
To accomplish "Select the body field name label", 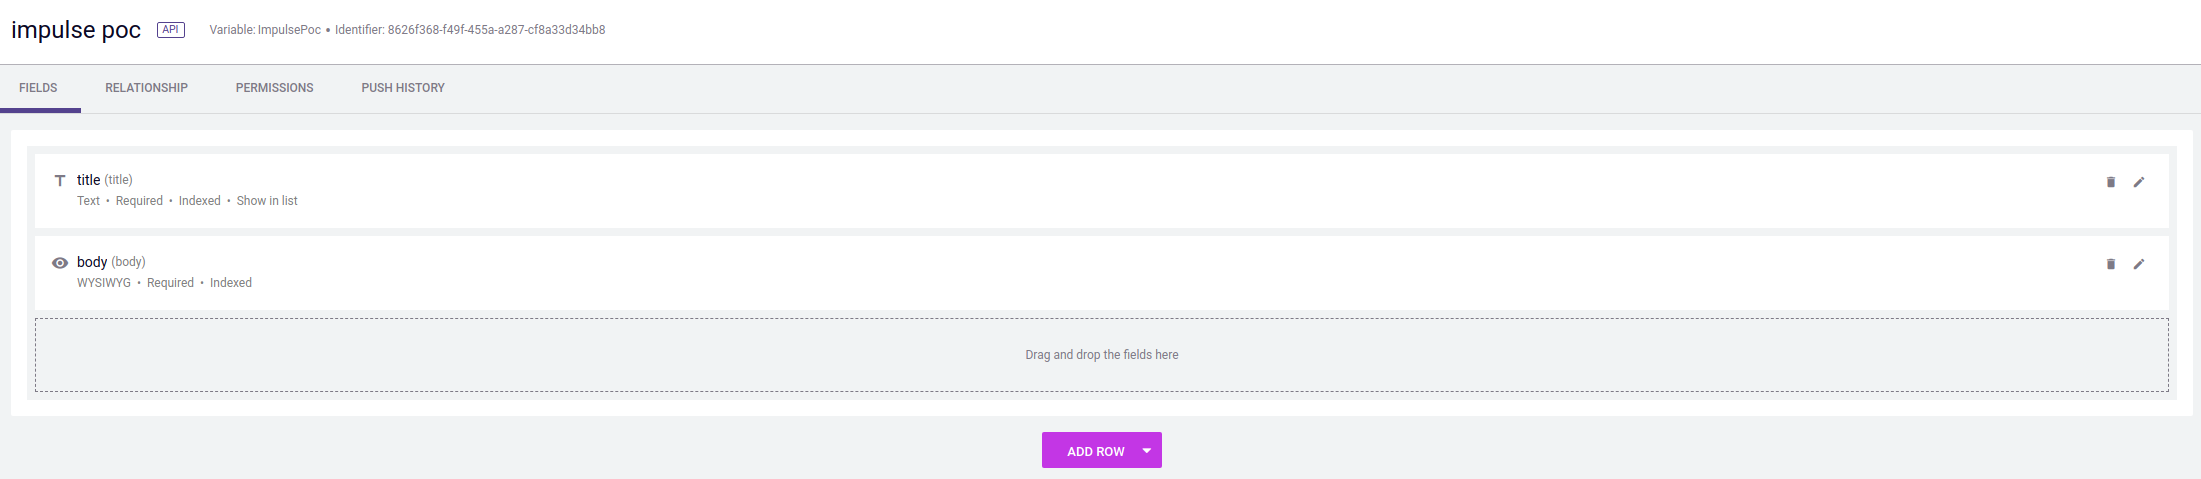I will pos(92,262).
